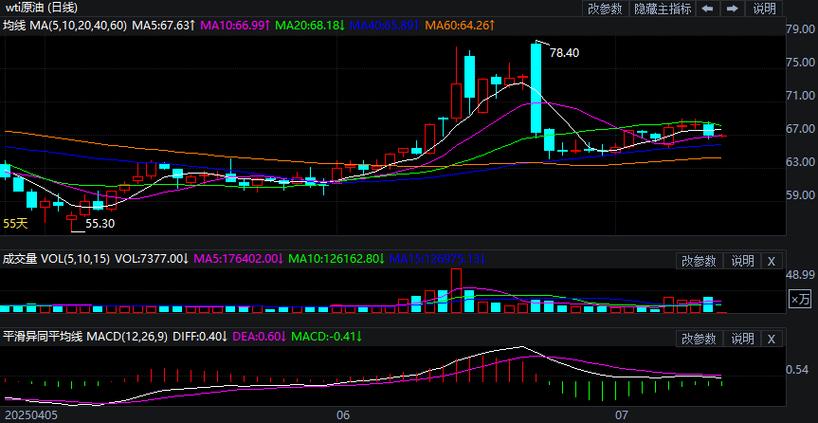Show 说明 for the volume indicator
The width and height of the screenshot is (818, 423).
point(742,261)
